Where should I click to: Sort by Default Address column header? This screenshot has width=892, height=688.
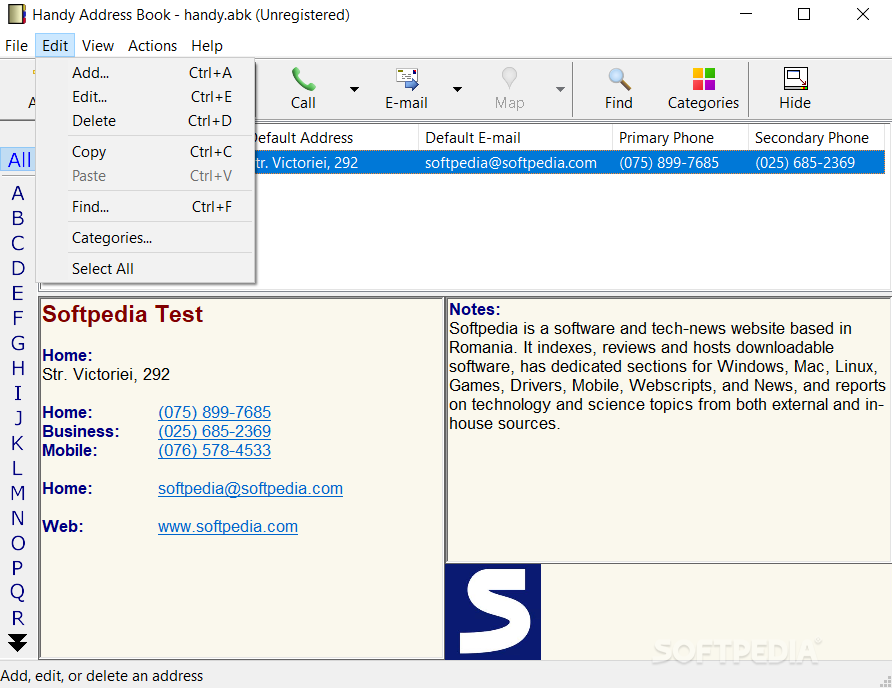337,138
